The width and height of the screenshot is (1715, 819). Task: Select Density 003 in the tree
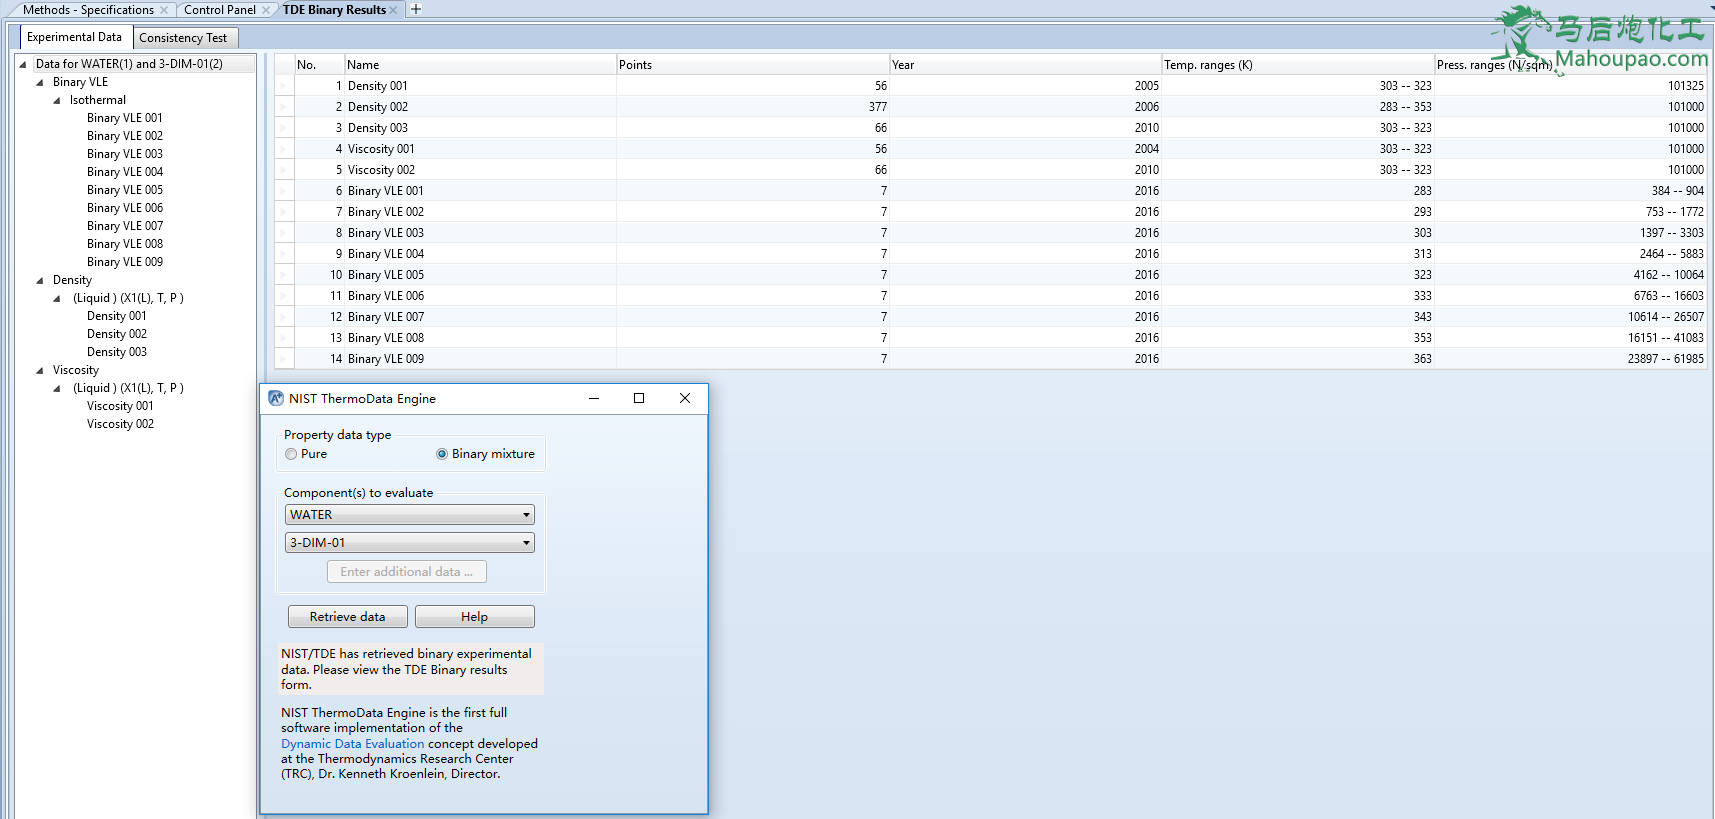pyautogui.click(x=117, y=352)
